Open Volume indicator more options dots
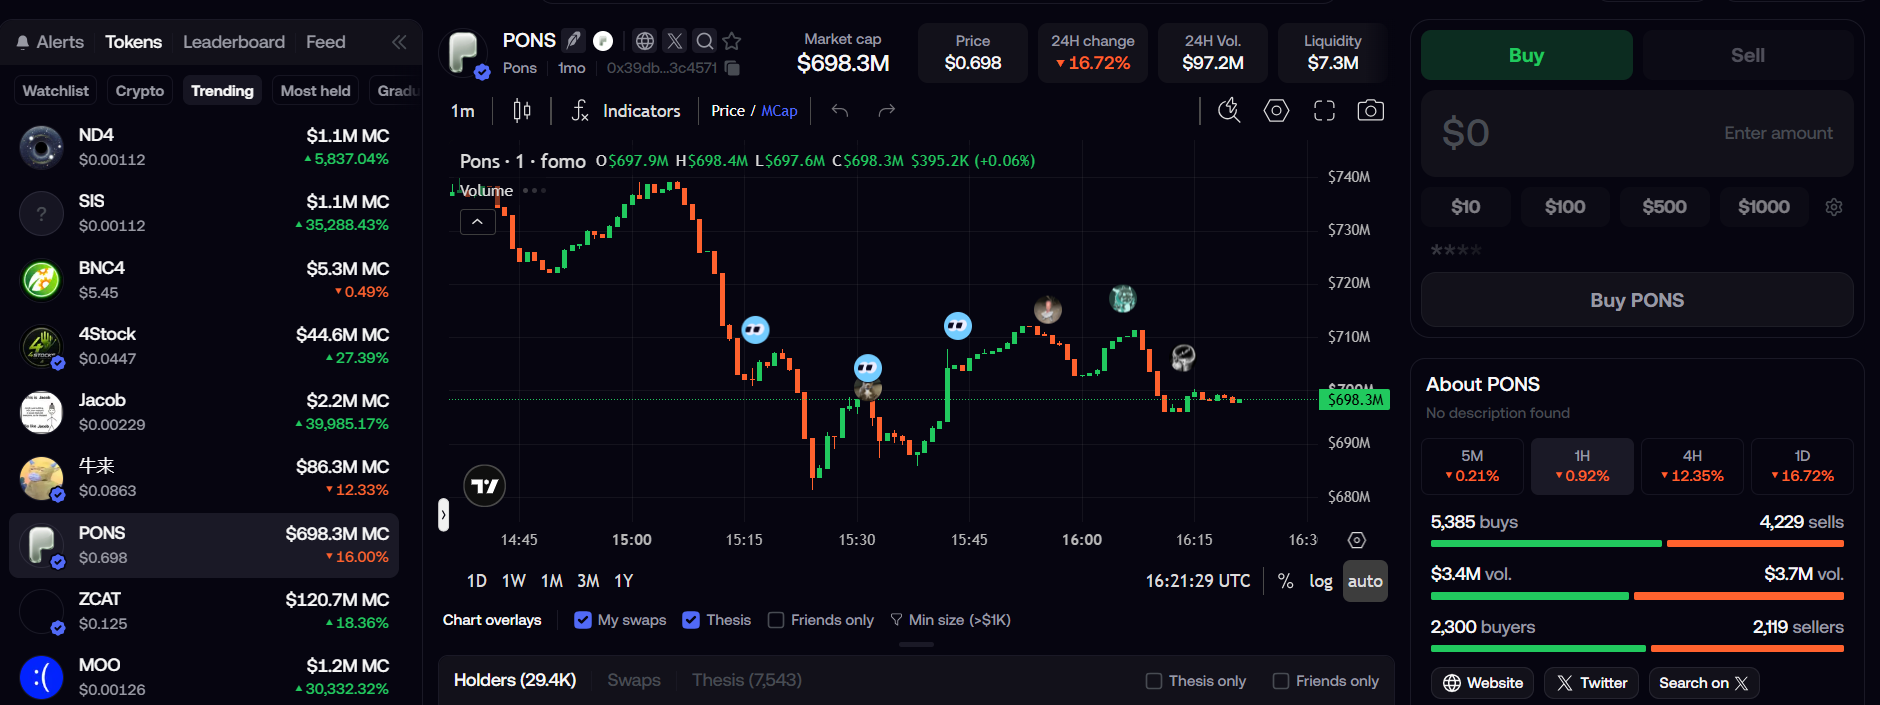Screen dimensions: 1880x705 [535, 190]
